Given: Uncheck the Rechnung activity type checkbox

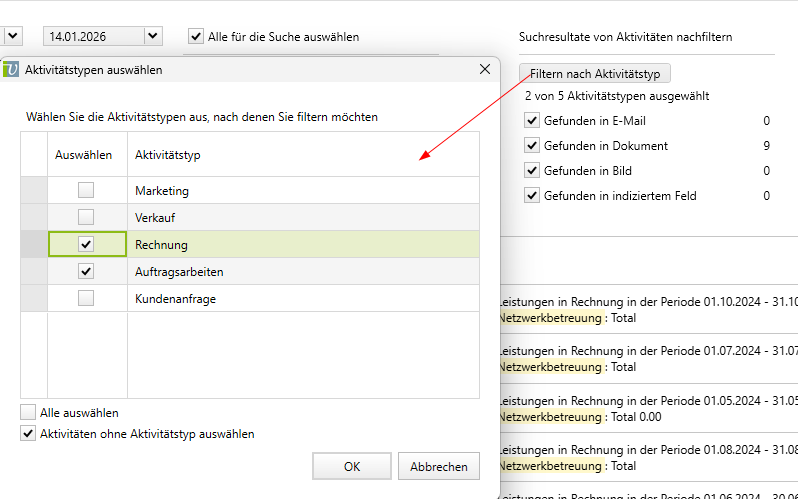Looking at the screenshot, I should pyautogui.click(x=87, y=244).
